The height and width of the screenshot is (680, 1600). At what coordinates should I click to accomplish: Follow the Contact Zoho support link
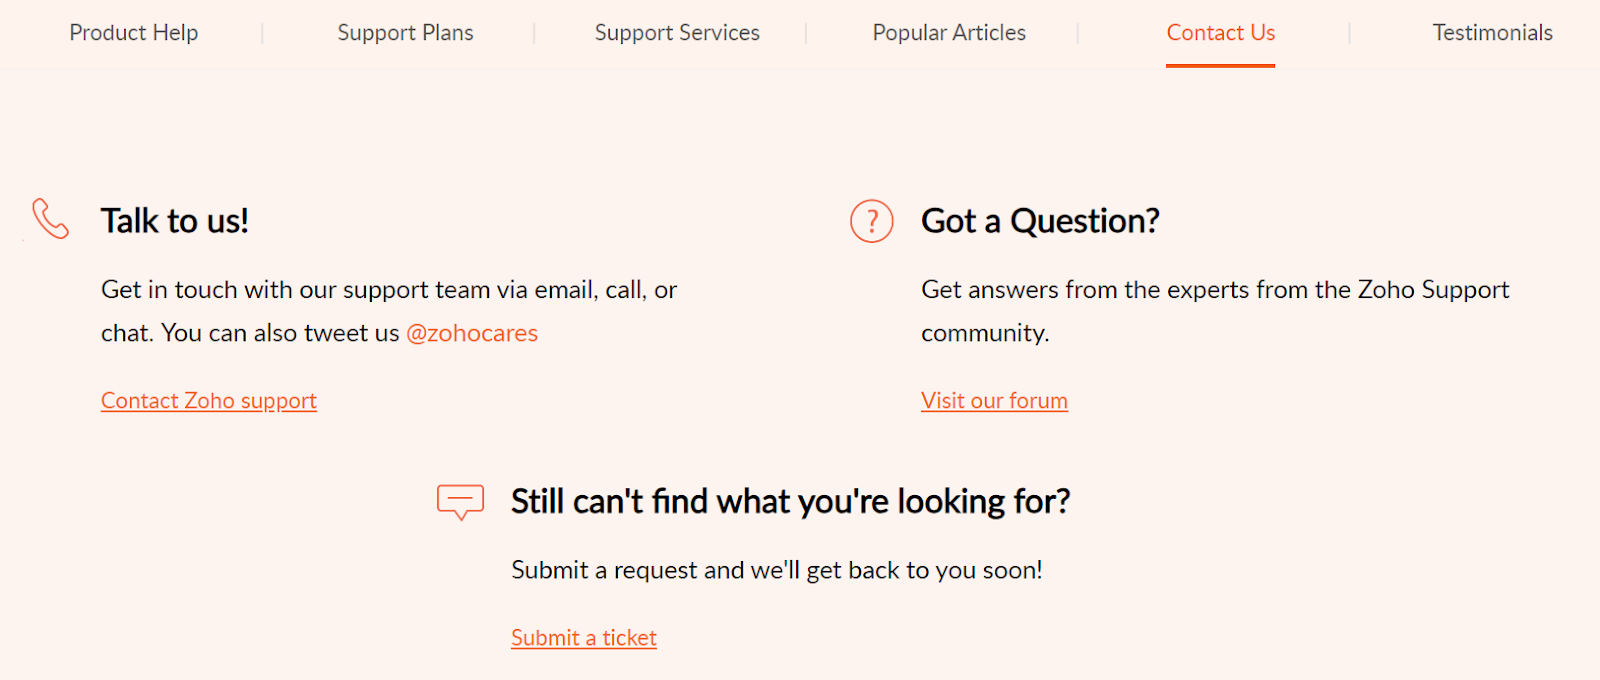[x=209, y=401]
